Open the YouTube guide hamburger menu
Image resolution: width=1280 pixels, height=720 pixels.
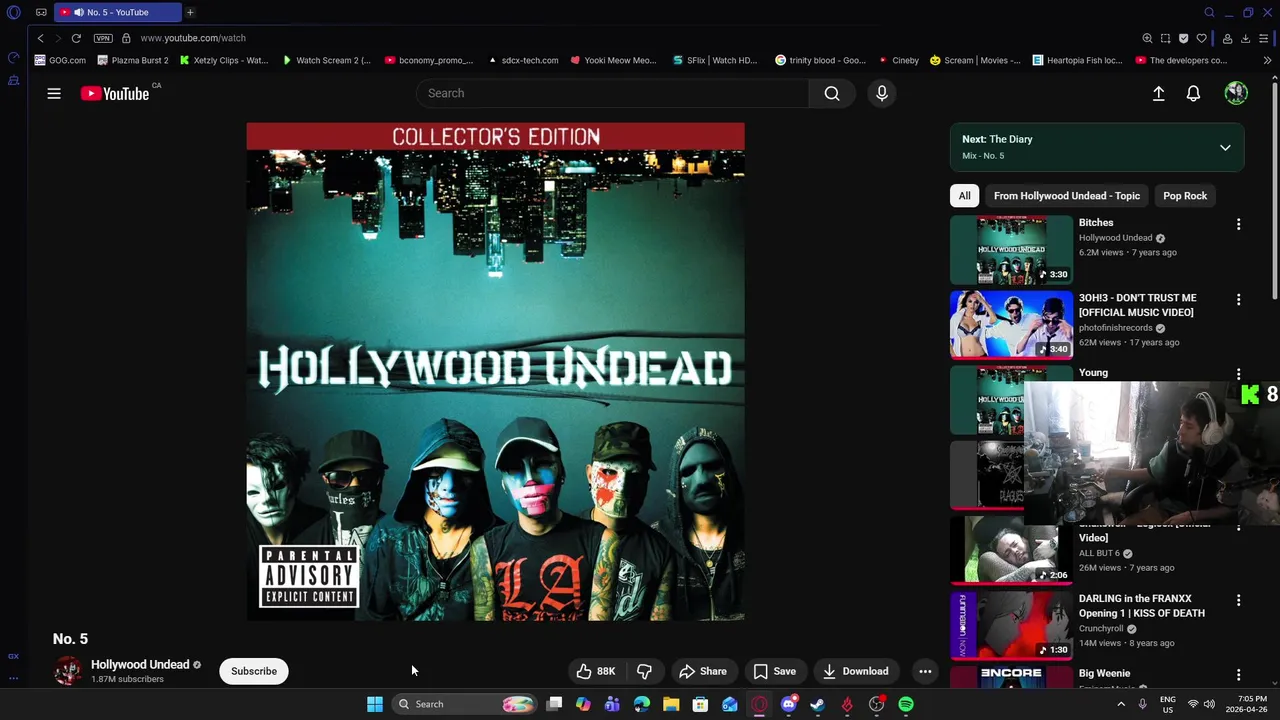pyautogui.click(x=54, y=93)
